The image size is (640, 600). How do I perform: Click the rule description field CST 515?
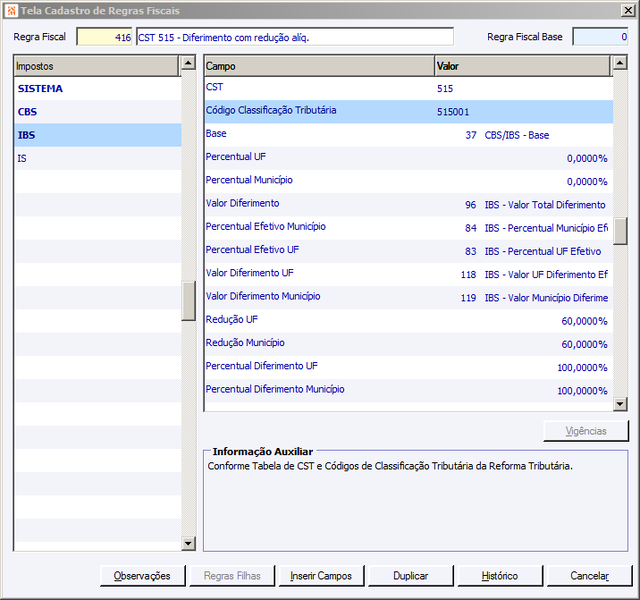point(295,37)
